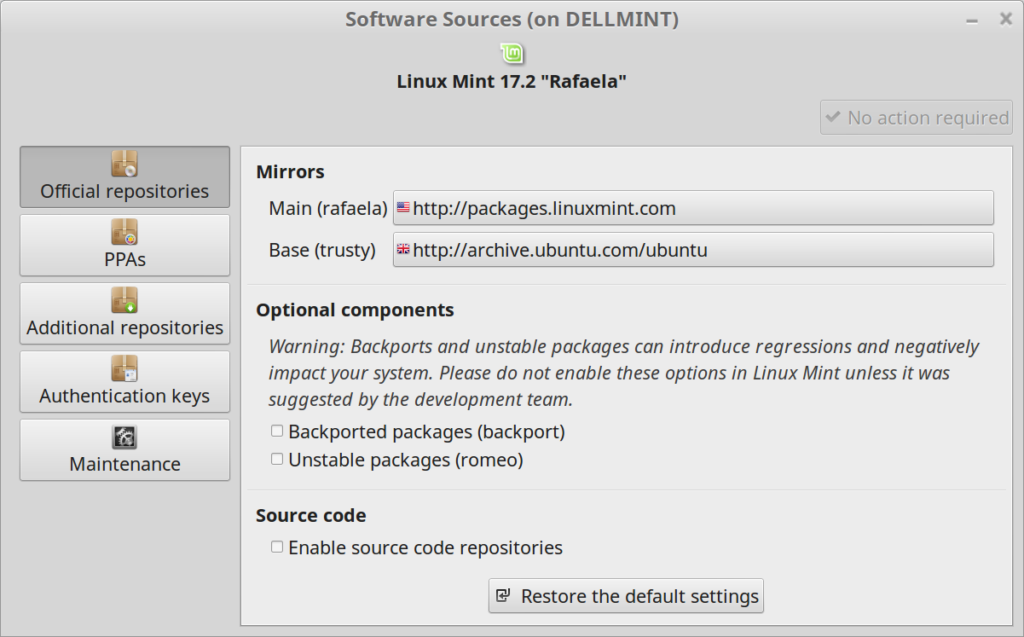The height and width of the screenshot is (637, 1024).
Task: Enable Unstable packages (romeo) checkbox
Action: [277, 460]
